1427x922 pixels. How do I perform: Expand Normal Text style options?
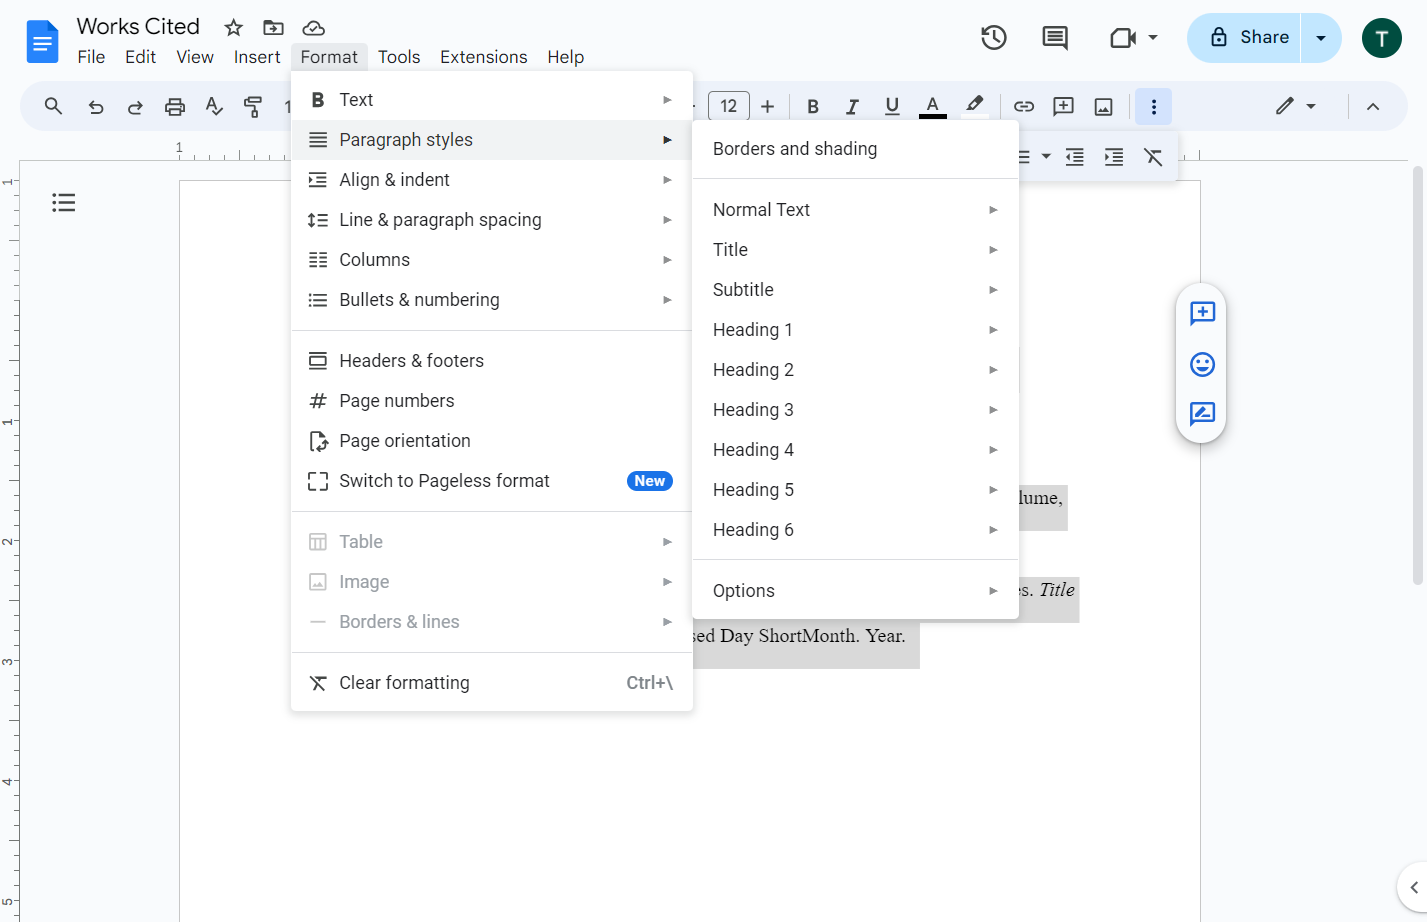(x=856, y=210)
